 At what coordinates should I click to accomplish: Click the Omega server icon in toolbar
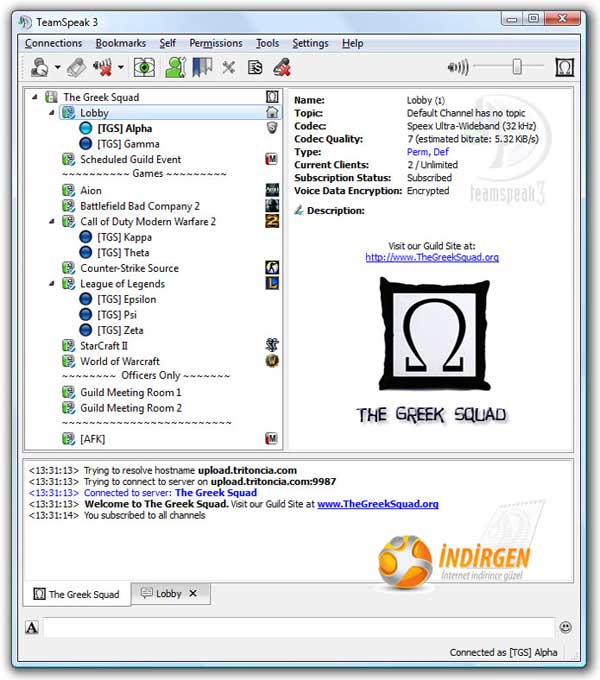click(564, 68)
